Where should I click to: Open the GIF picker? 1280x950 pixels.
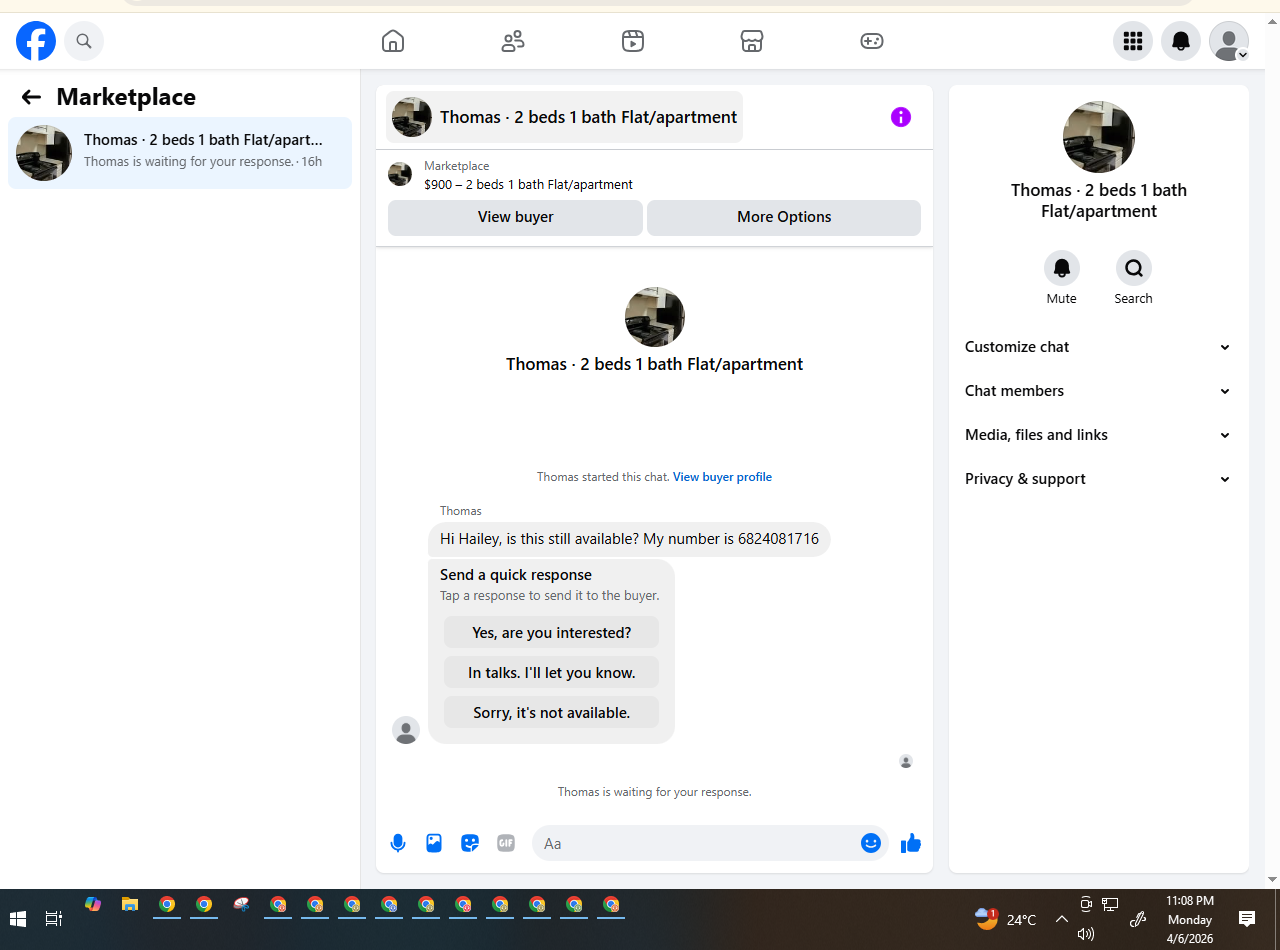[506, 843]
